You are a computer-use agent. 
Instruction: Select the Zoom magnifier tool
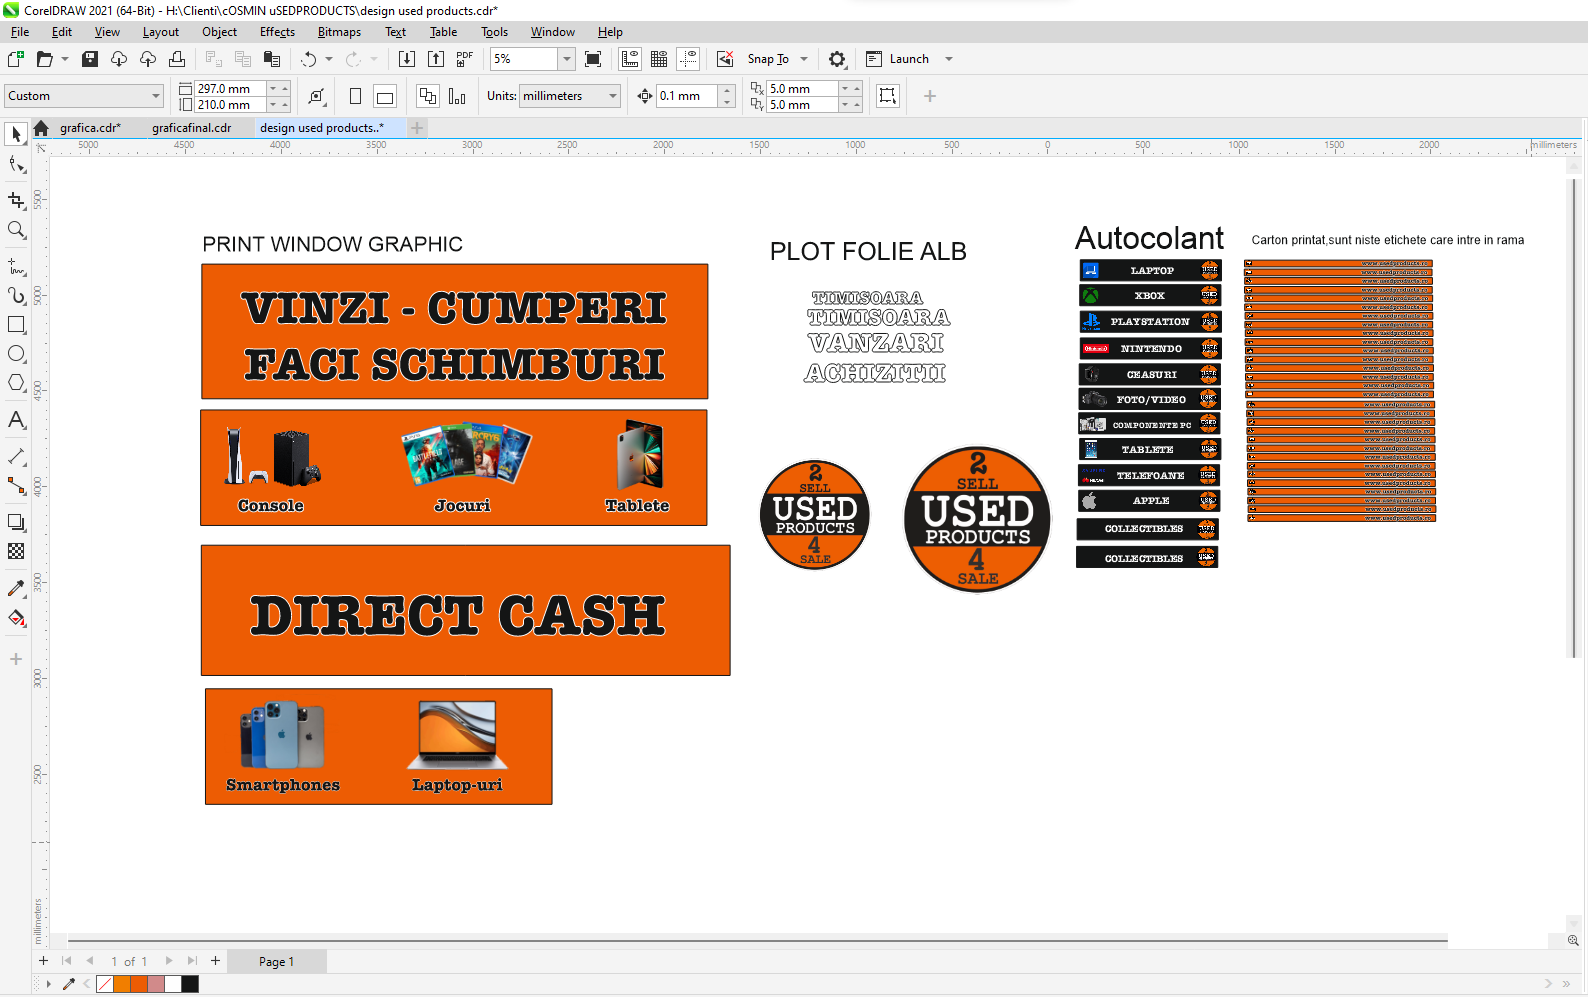[16, 230]
